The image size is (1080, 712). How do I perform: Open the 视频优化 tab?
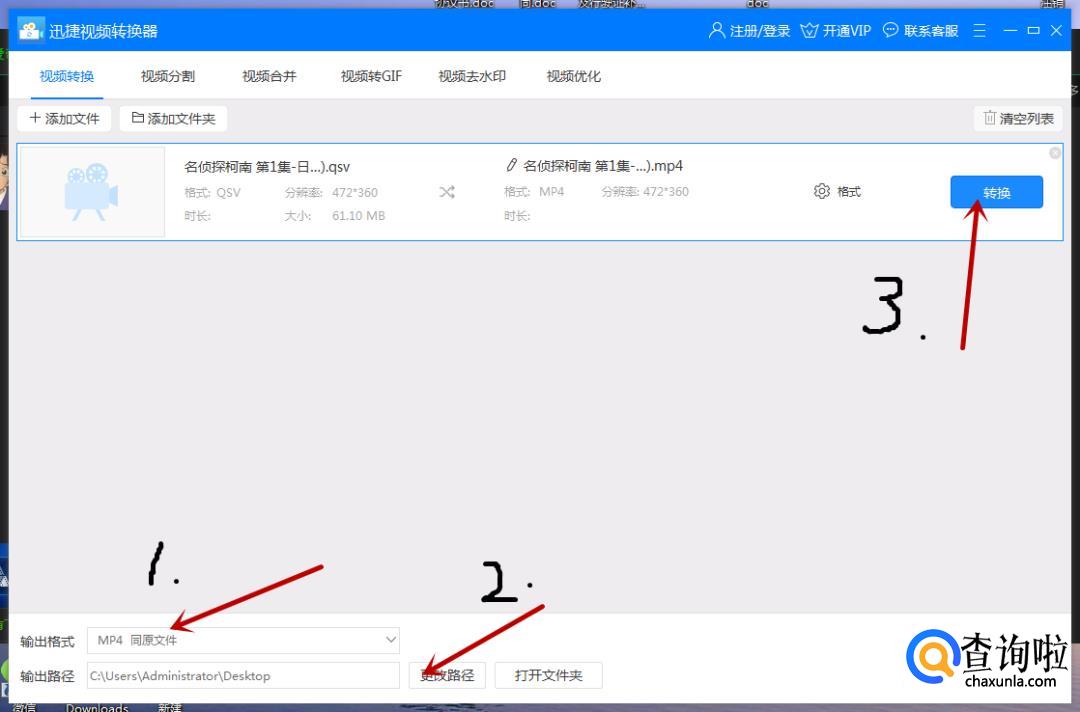[x=573, y=76]
